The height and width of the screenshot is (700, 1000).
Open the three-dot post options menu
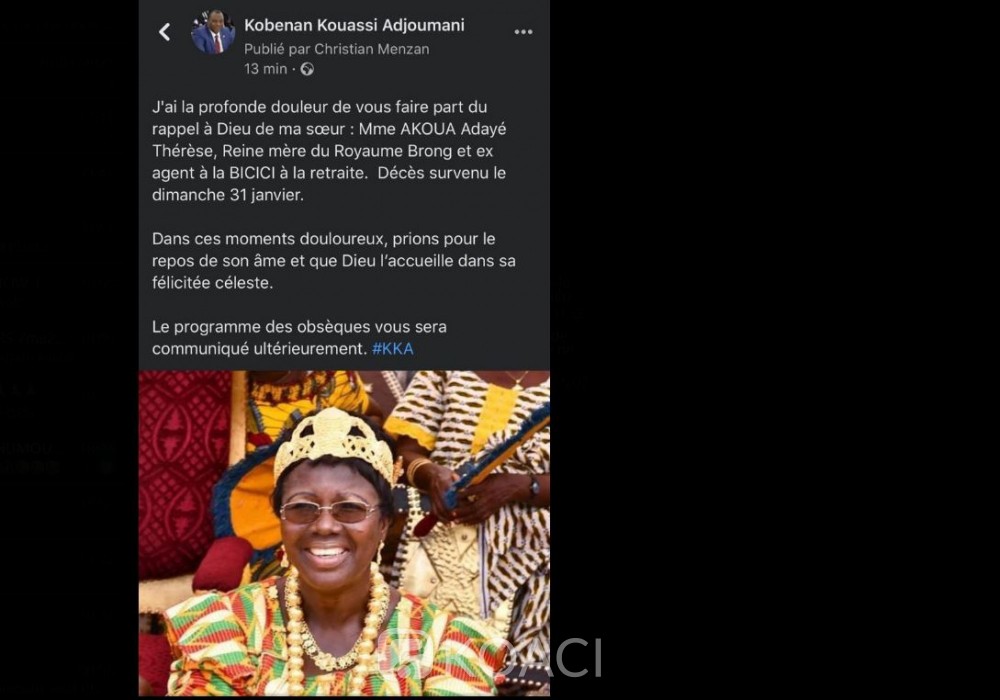[523, 32]
